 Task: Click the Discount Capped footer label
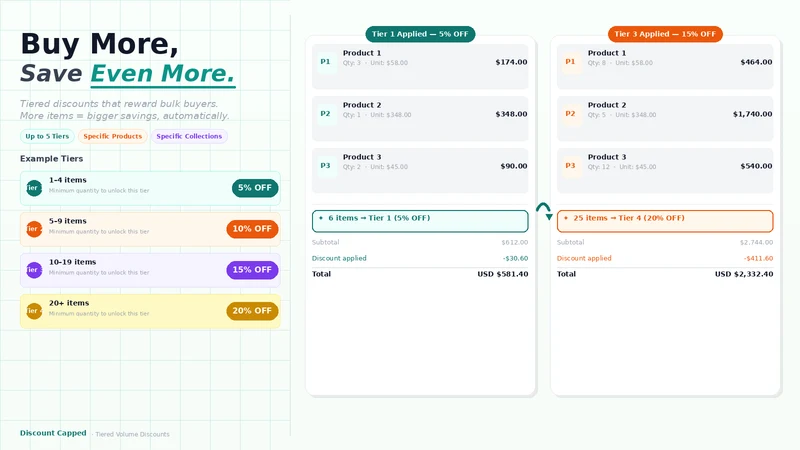[53, 433]
